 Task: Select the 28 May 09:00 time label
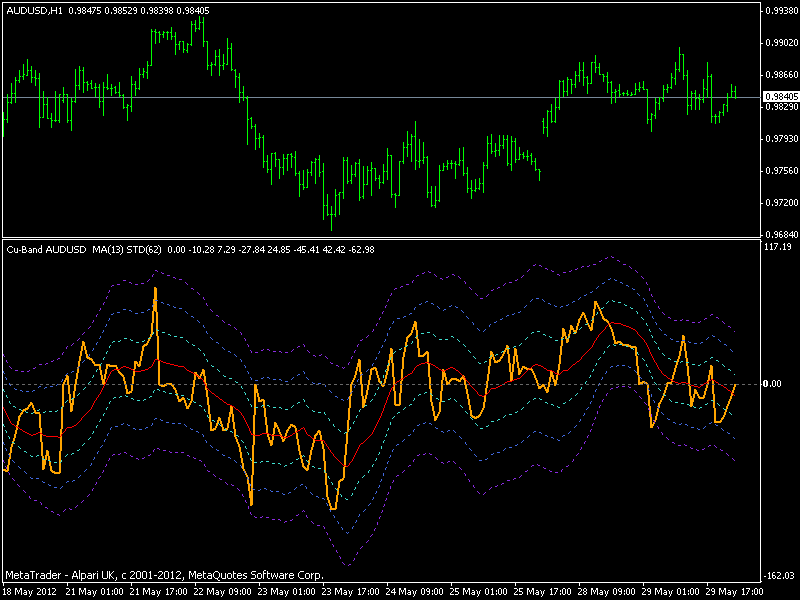click(610, 591)
